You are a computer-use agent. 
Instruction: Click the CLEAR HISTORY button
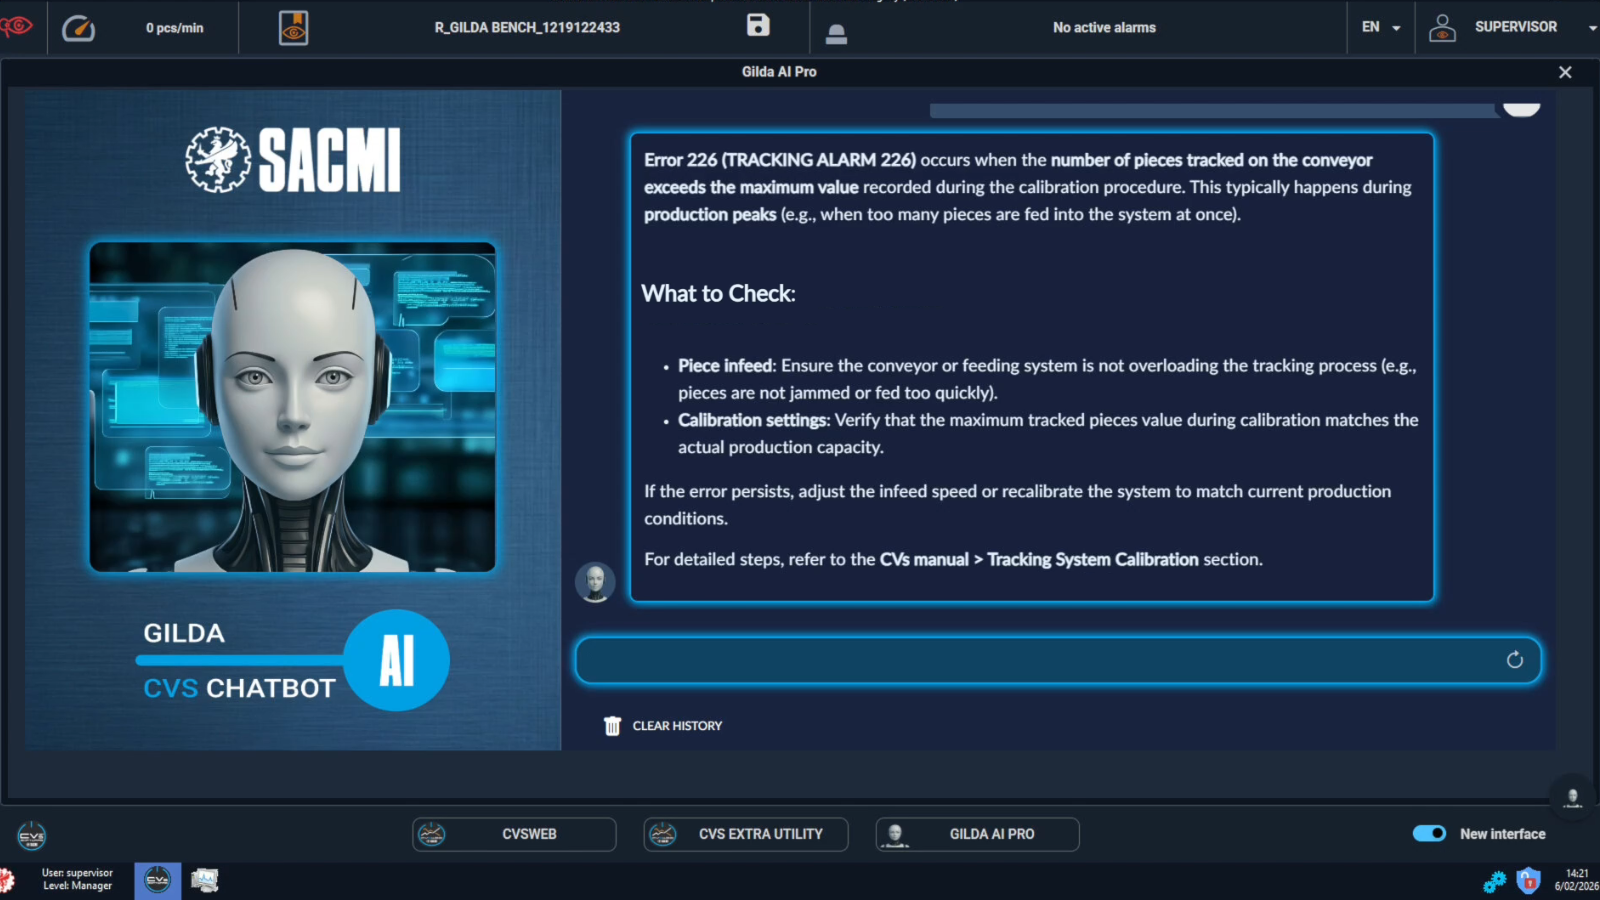[663, 726]
